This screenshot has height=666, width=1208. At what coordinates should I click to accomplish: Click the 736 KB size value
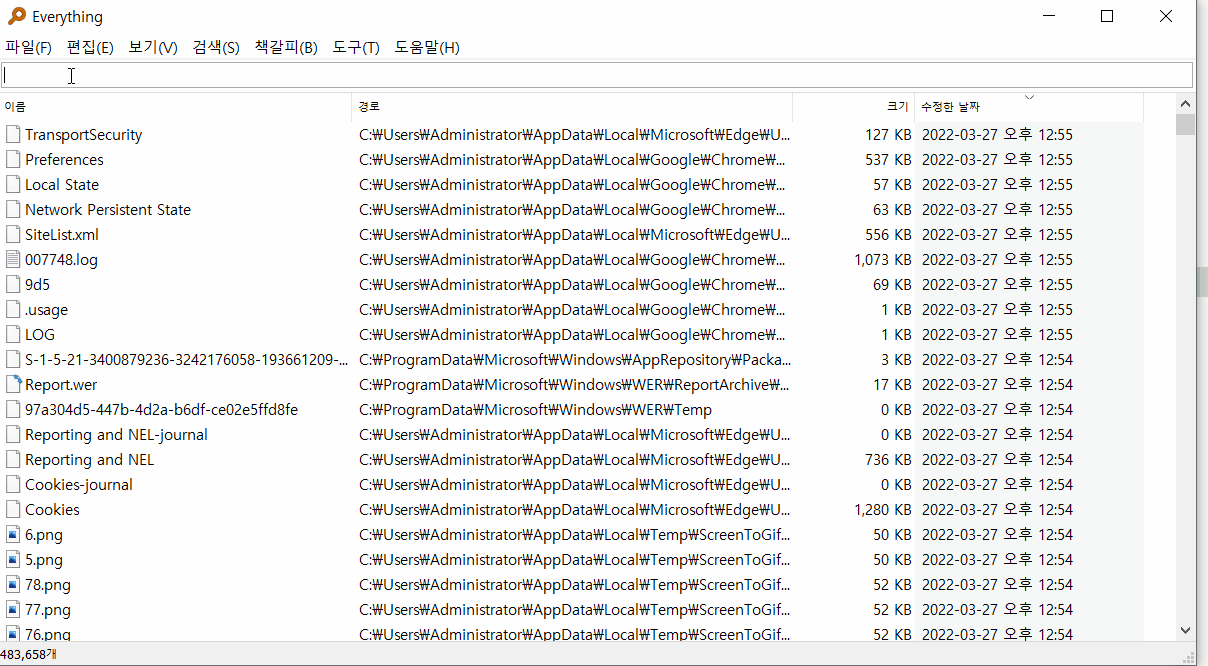pyautogui.click(x=888, y=459)
